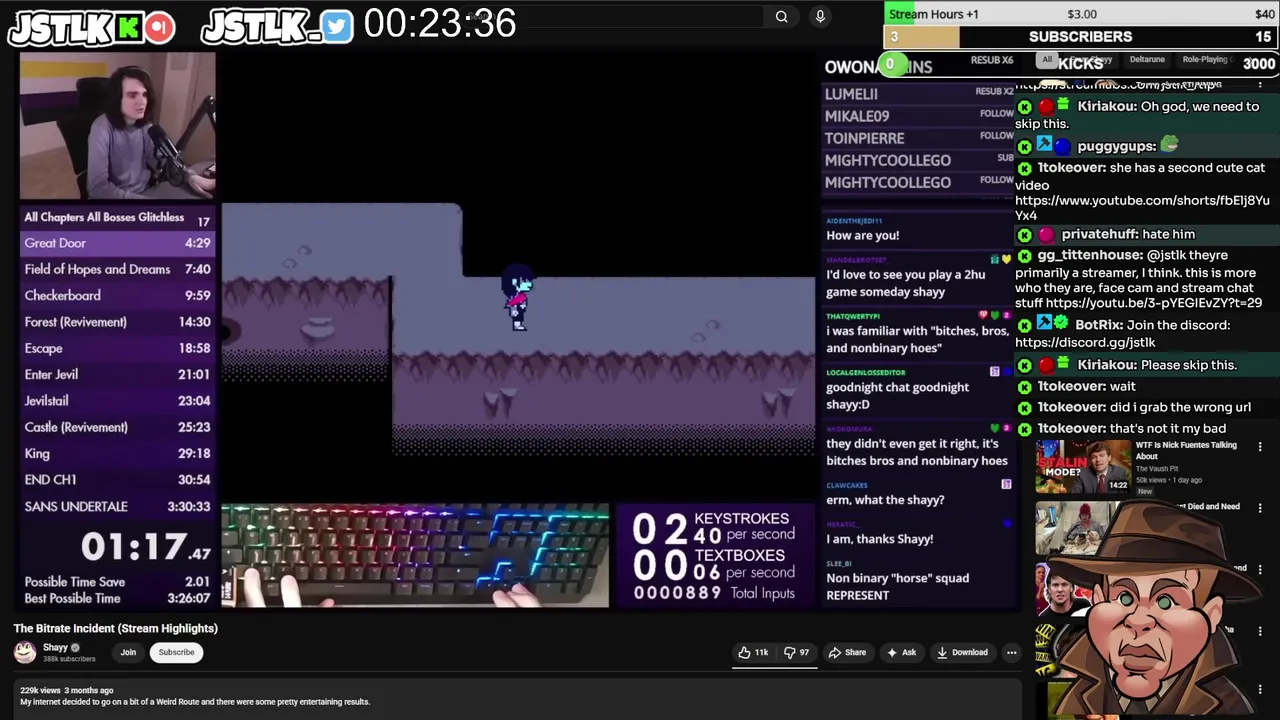The image size is (1280, 720).
Task: Open the more actions ellipsis beside Download
Action: (x=1011, y=652)
